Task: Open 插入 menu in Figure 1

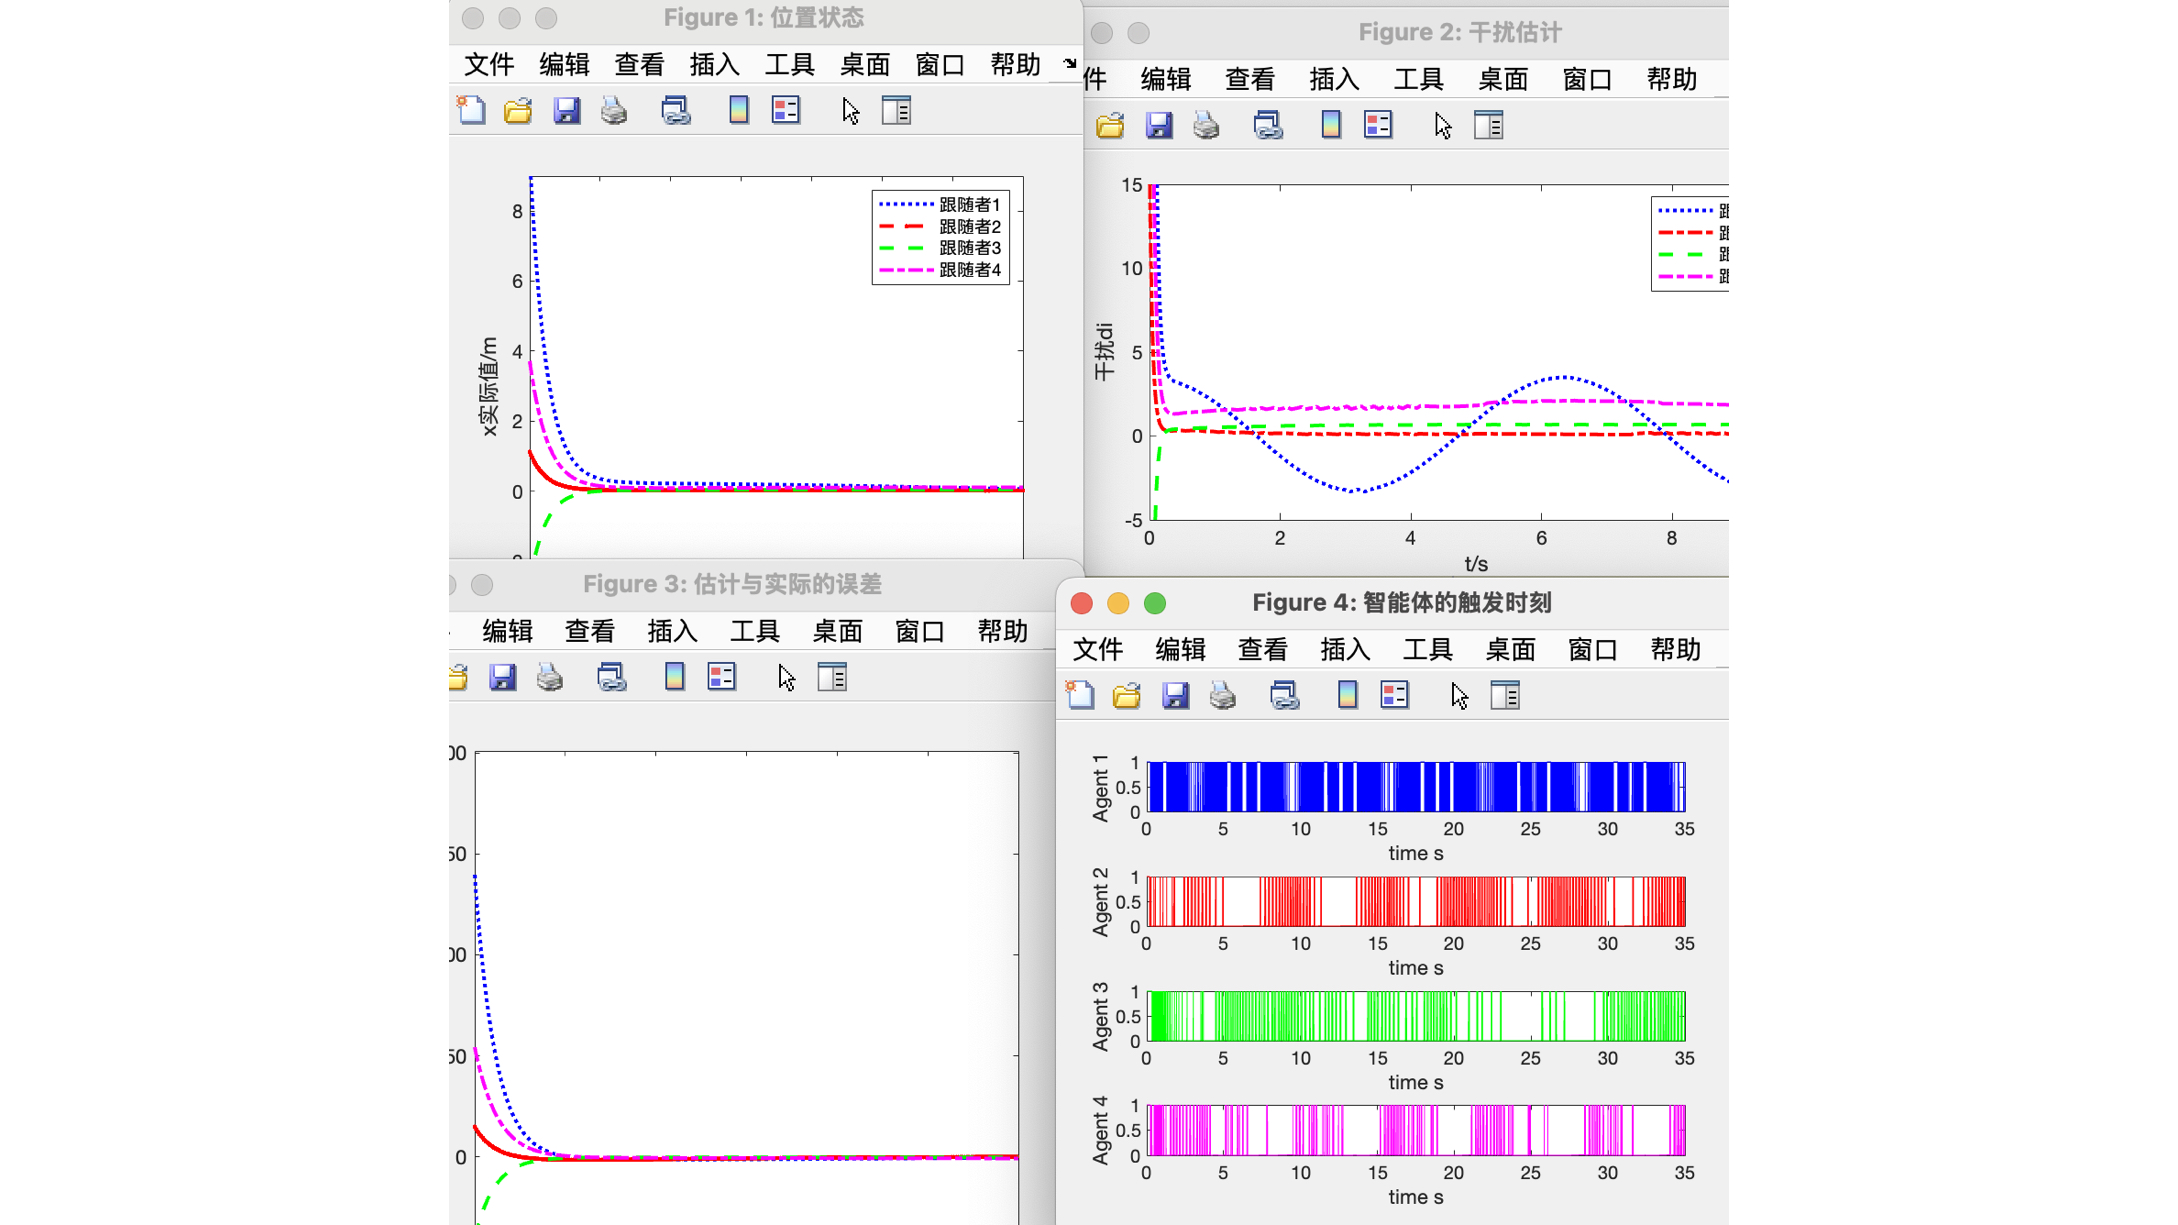Action: 714,65
